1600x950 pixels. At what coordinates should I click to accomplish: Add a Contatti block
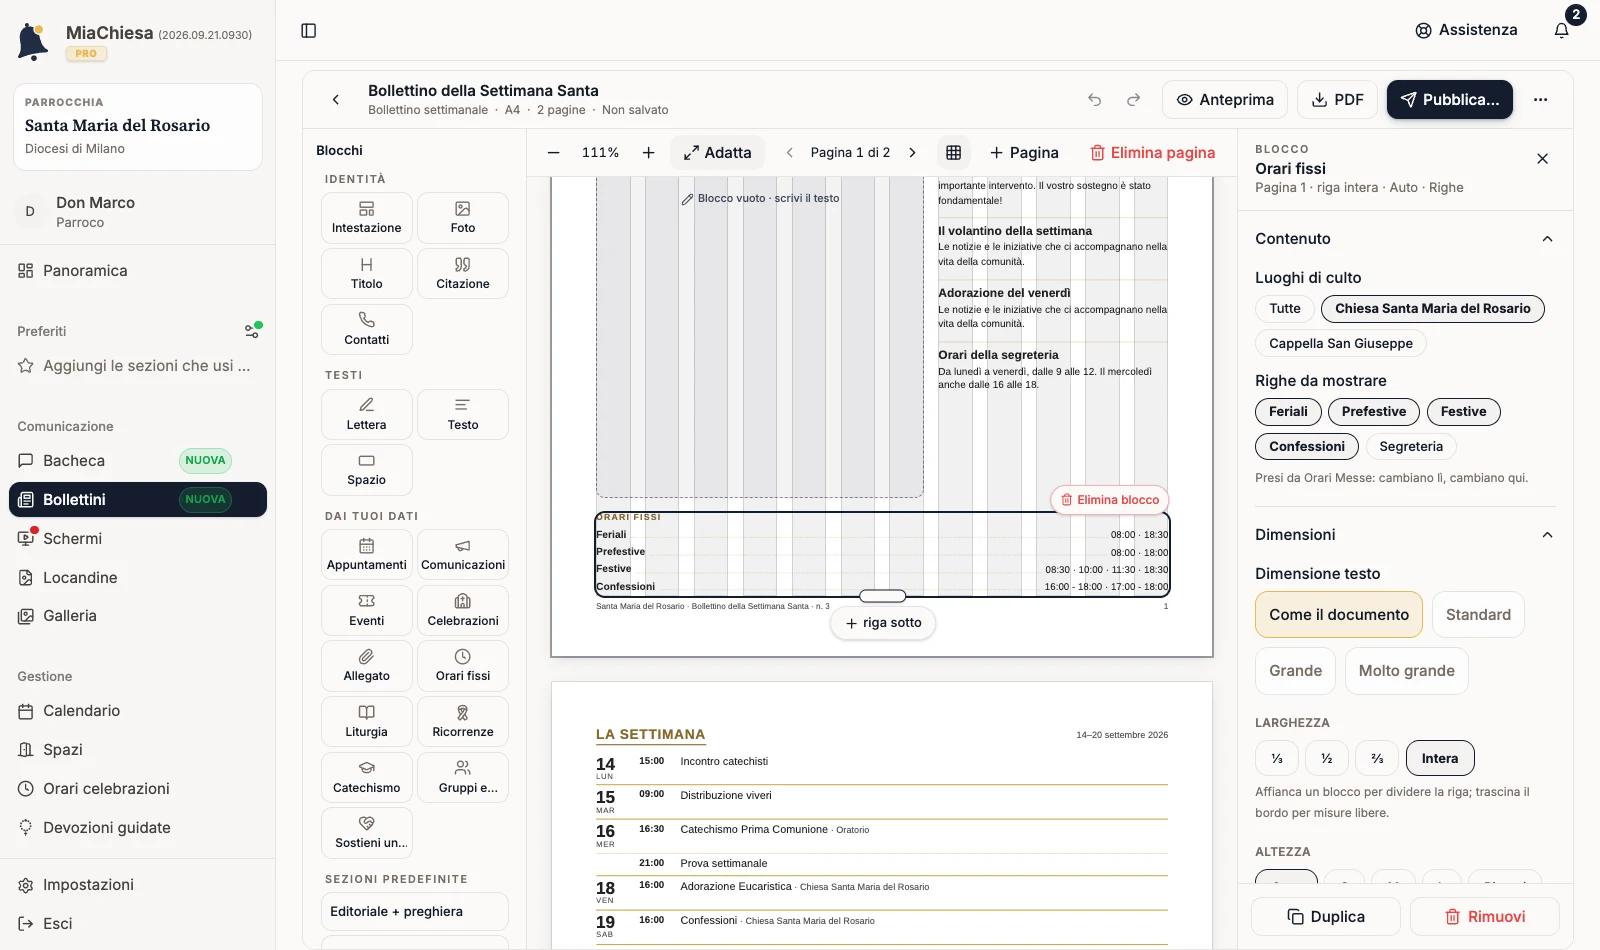tap(367, 330)
